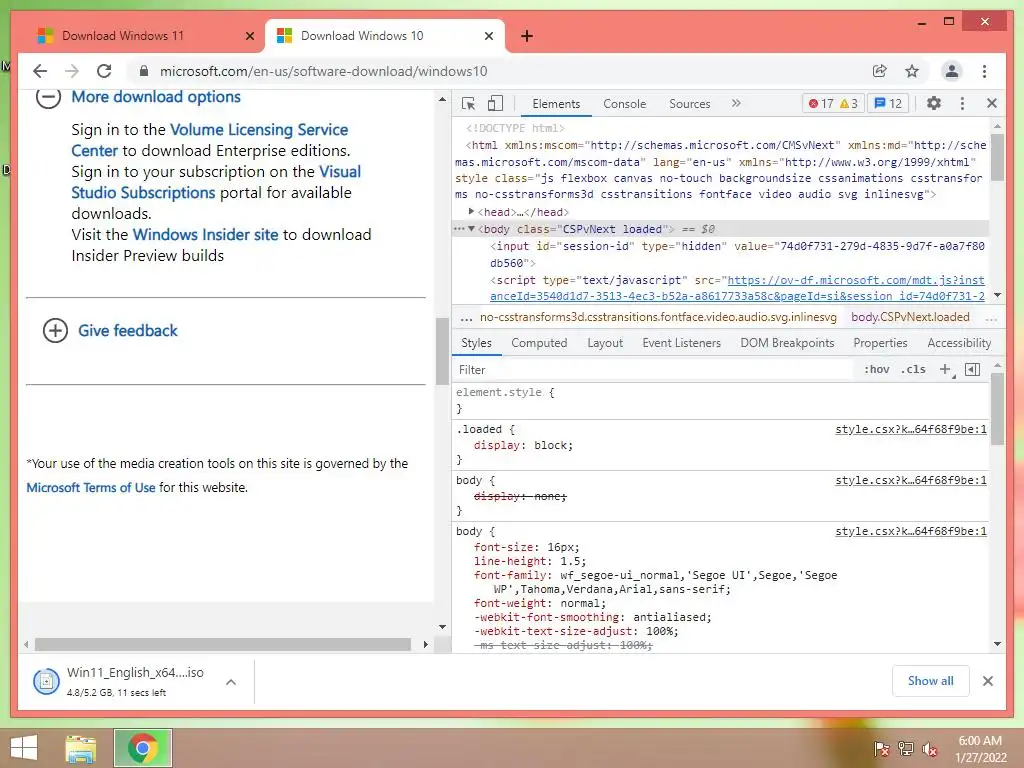This screenshot has width=1024, height=768.
Task: Show more DevTools tabs chevron
Action: point(736,103)
